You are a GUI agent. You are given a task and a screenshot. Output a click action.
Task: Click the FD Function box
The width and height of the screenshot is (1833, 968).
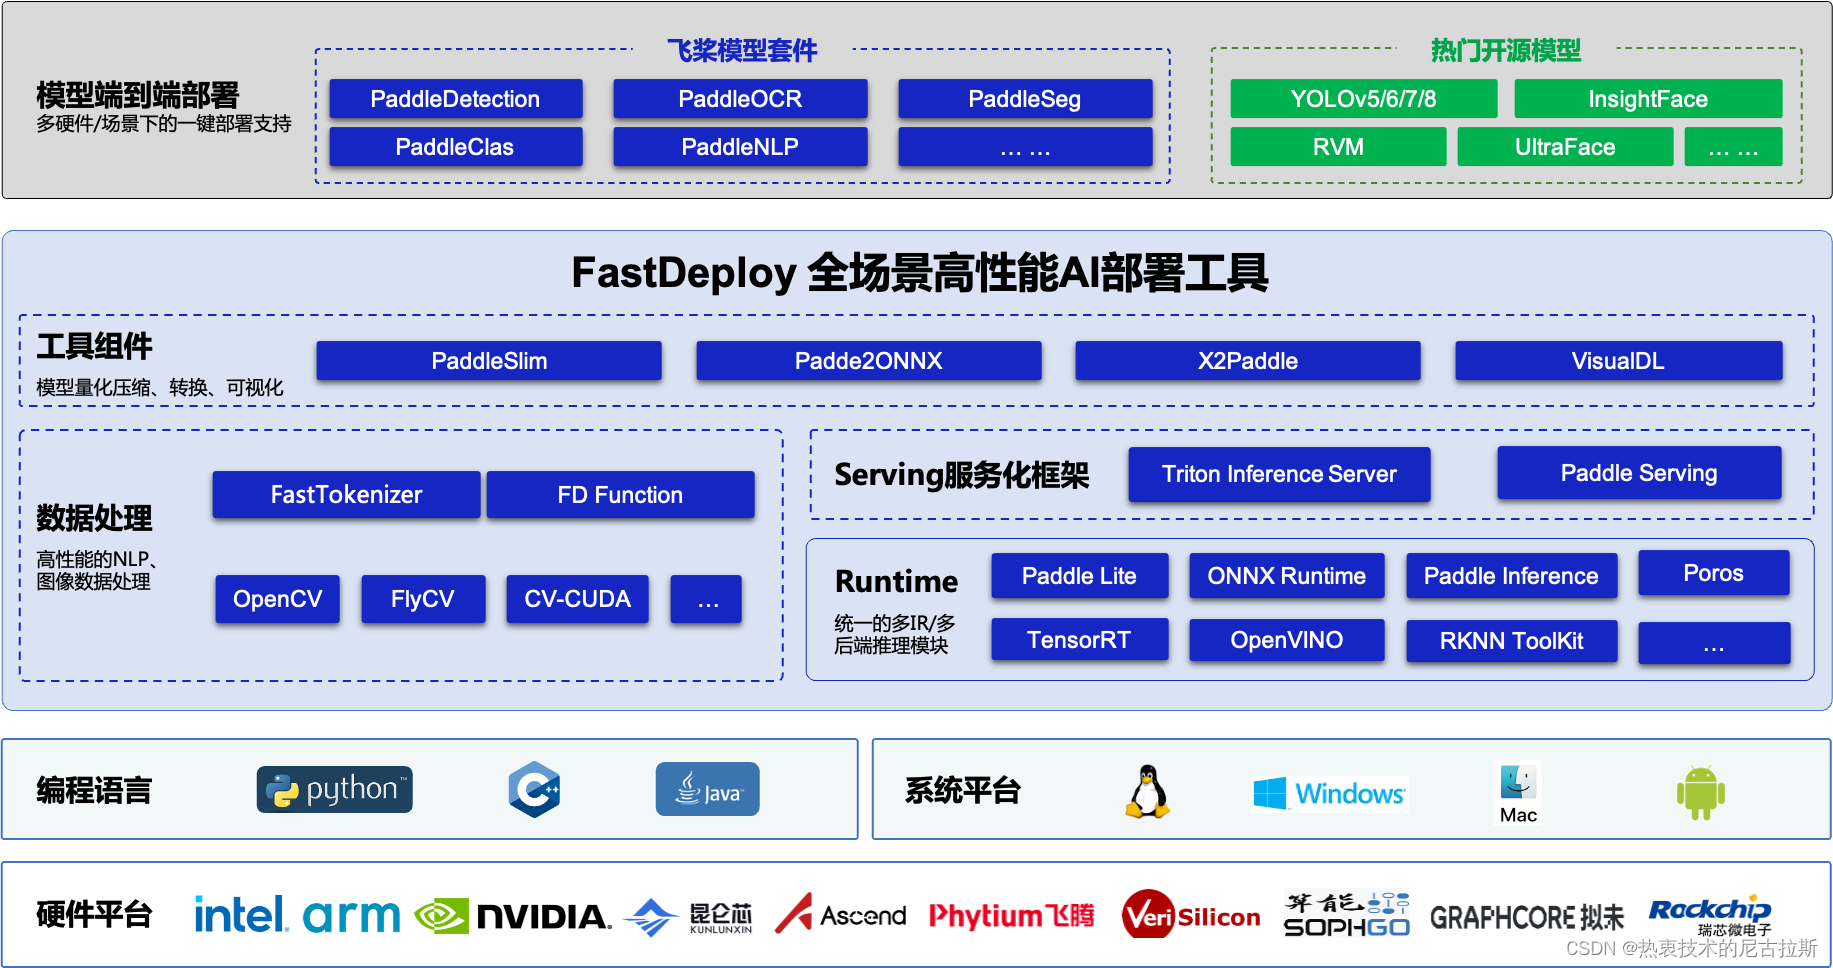tap(620, 495)
